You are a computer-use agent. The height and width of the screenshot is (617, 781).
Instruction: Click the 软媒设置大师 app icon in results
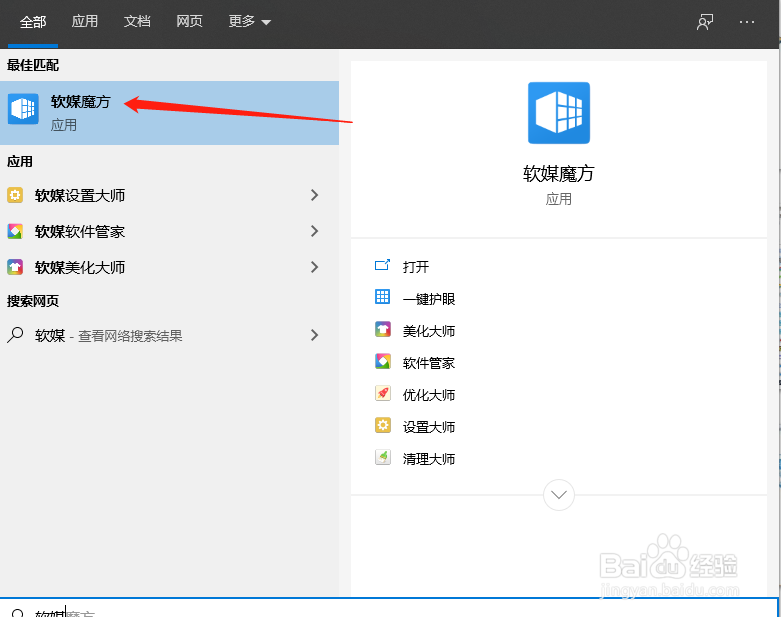tap(15, 195)
